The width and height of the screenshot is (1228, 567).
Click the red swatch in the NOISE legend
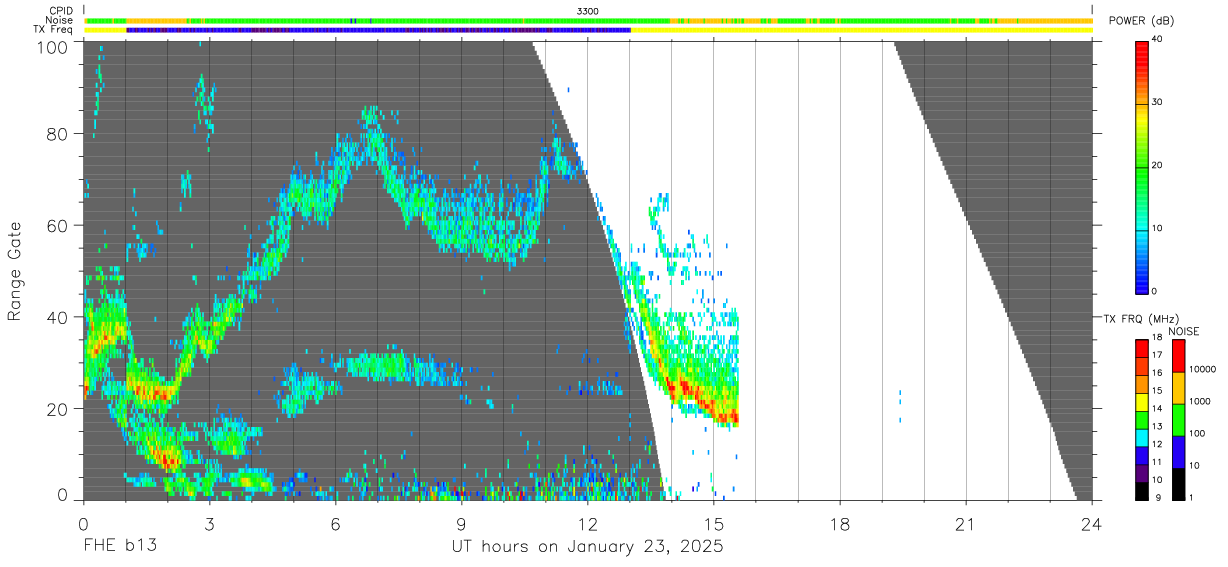[1178, 356]
